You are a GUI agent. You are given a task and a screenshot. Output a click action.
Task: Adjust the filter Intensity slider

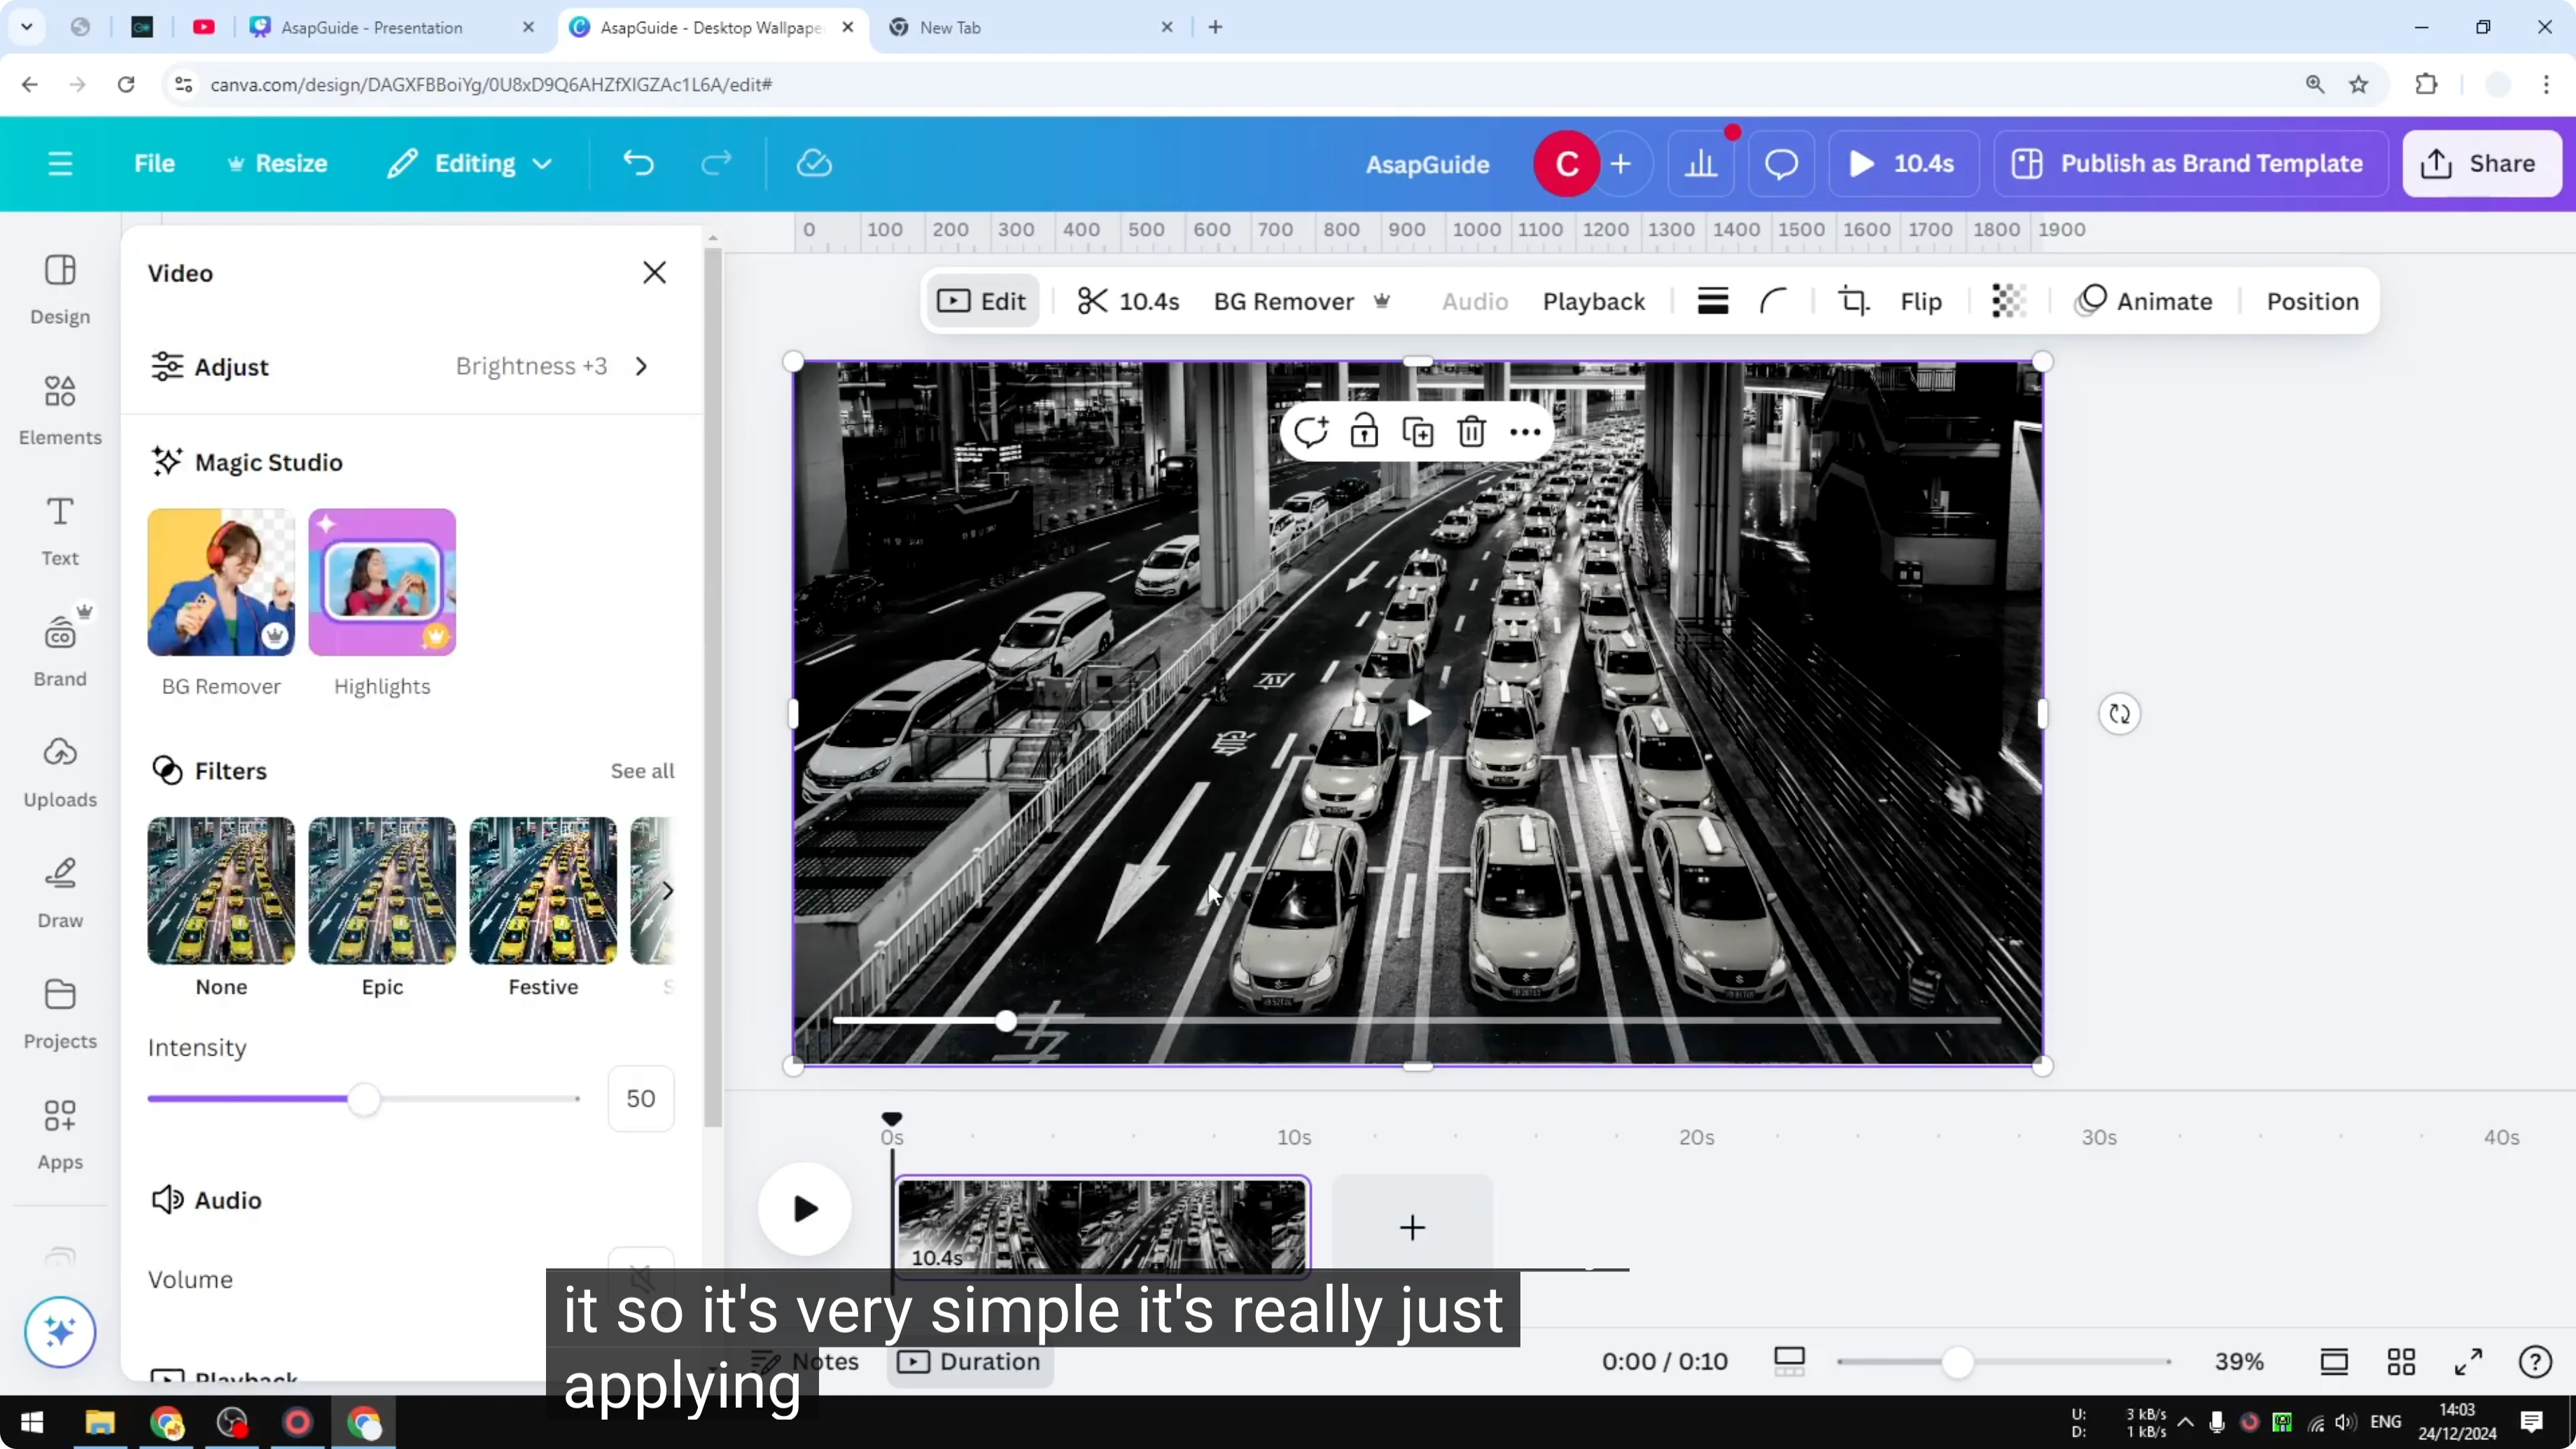364,1098
